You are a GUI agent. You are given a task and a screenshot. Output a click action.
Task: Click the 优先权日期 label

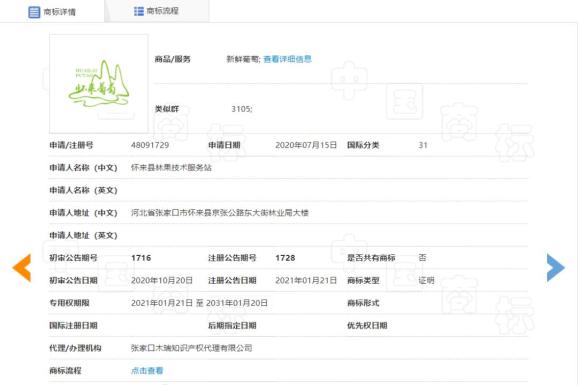367,326
